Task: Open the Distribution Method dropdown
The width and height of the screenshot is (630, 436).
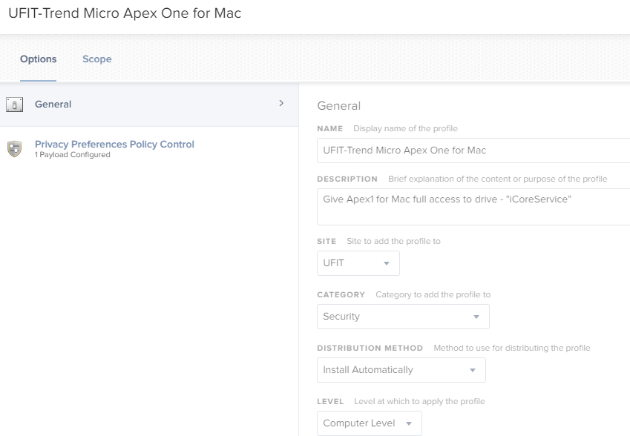Action: pyautogui.click(x=401, y=370)
